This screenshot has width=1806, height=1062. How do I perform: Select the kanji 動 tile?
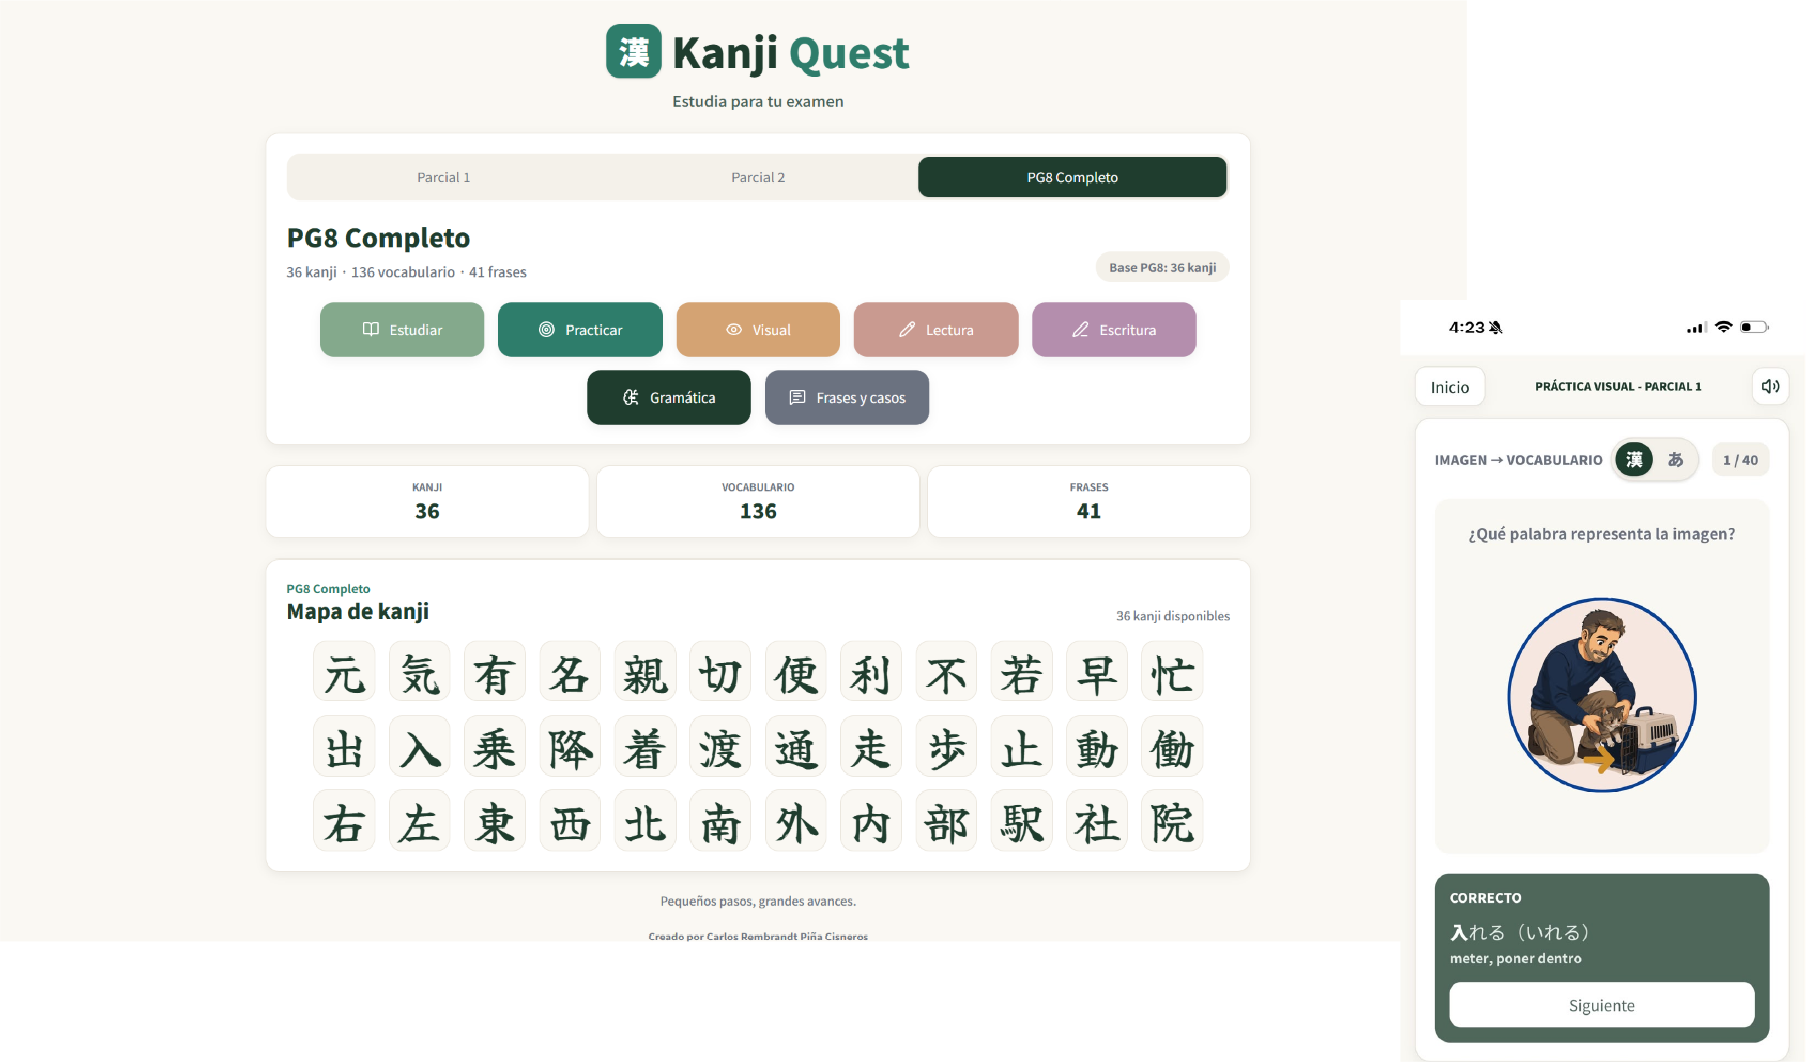[x=1097, y=746]
